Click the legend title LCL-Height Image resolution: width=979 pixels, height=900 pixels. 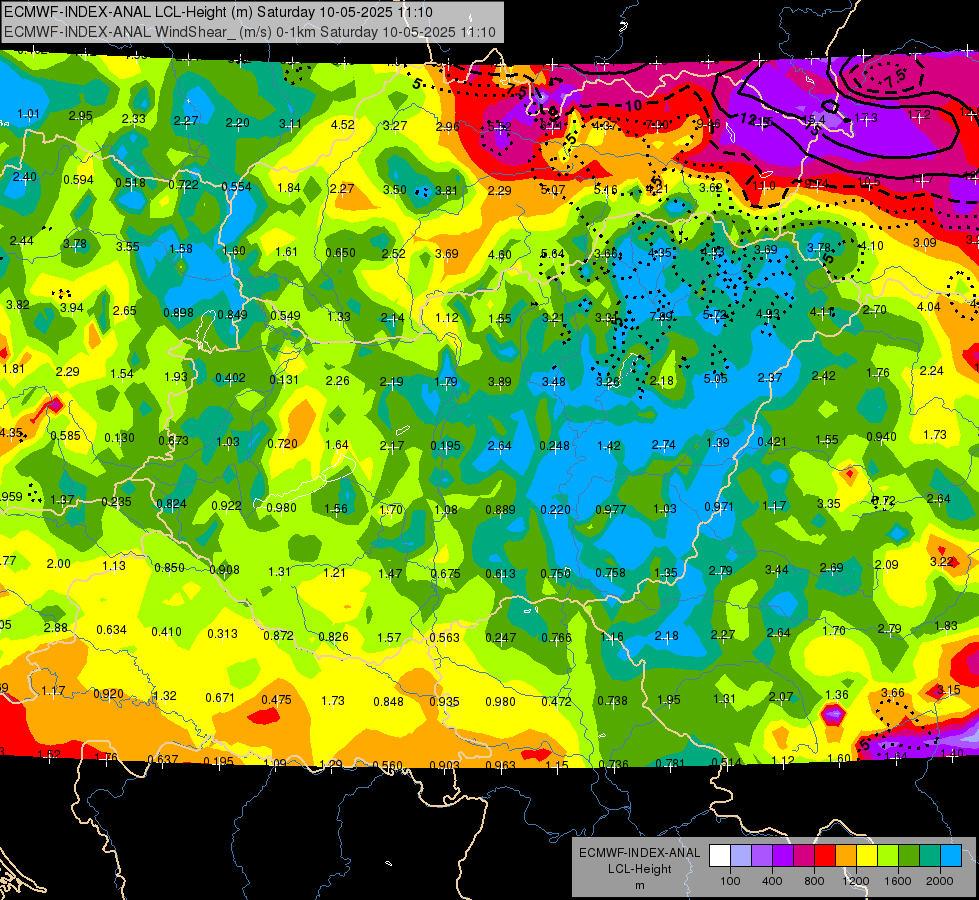click(639, 869)
